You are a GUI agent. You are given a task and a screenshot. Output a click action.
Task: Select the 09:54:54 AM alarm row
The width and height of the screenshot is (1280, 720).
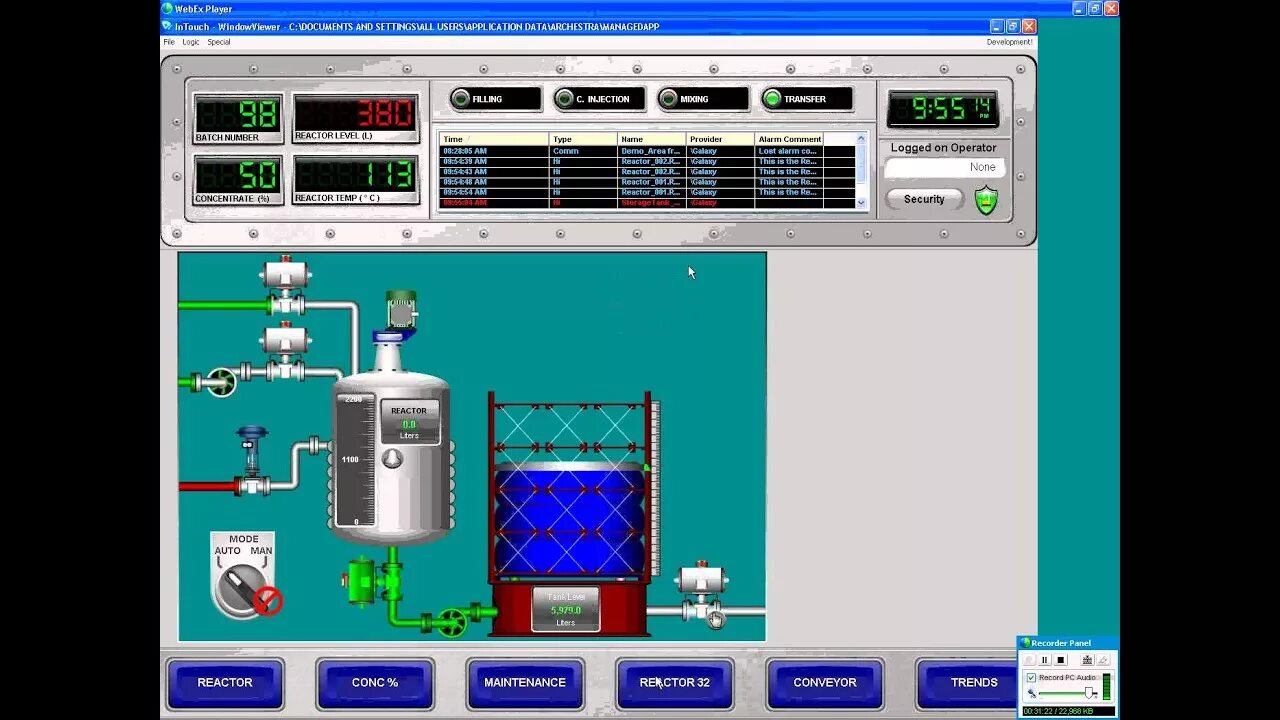click(x=647, y=192)
